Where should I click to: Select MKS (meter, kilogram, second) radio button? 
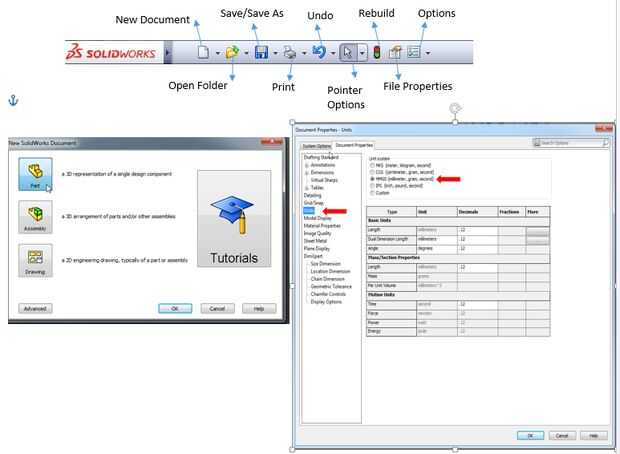(x=372, y=165)
